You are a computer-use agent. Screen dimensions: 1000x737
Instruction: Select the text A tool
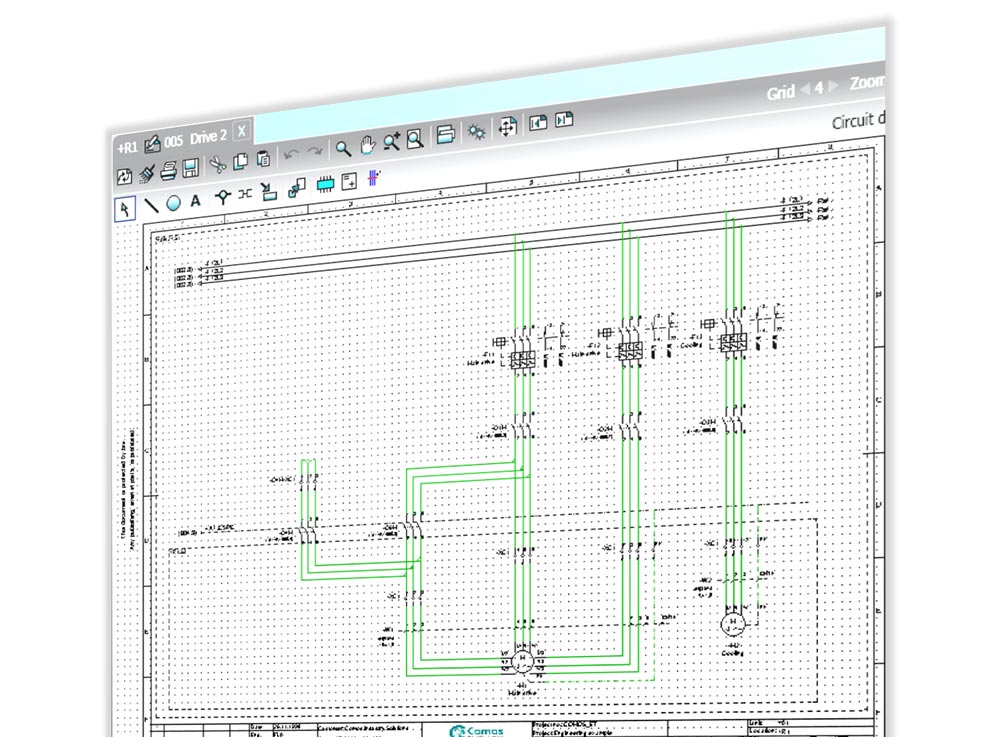(x=196, y=200)
